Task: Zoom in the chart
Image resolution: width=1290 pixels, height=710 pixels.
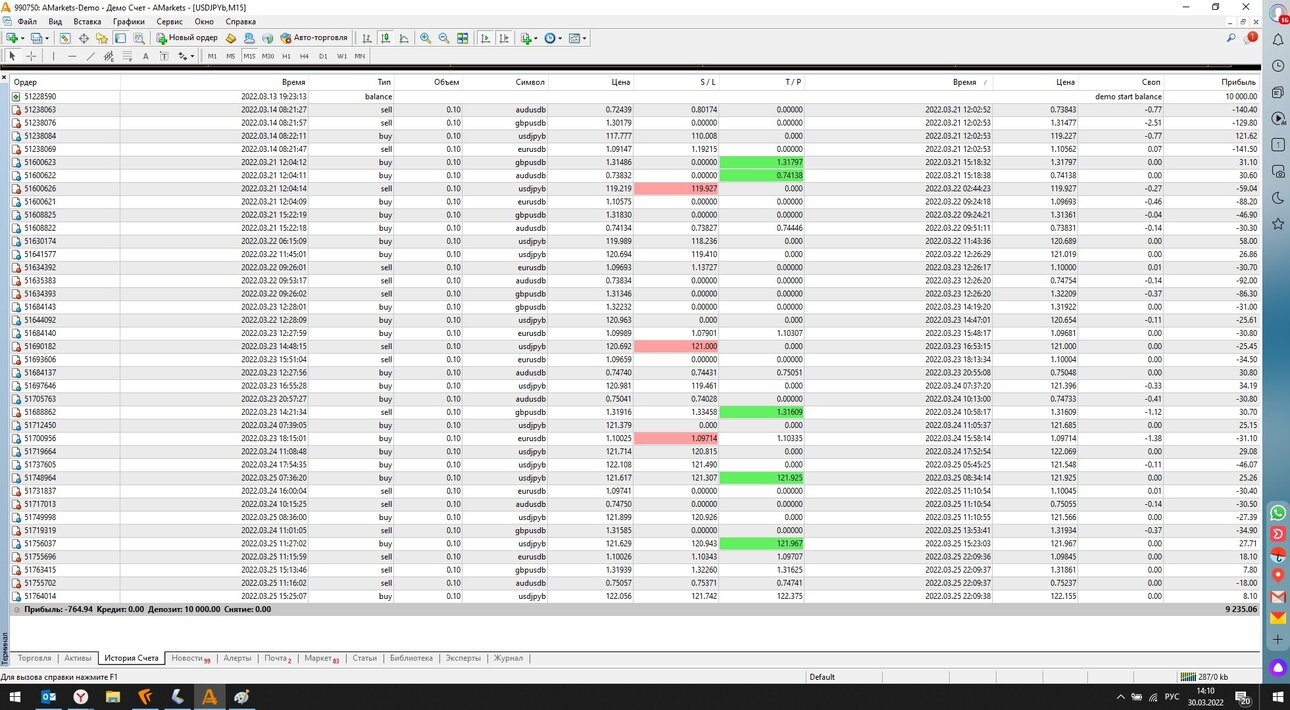Action: 425,38
